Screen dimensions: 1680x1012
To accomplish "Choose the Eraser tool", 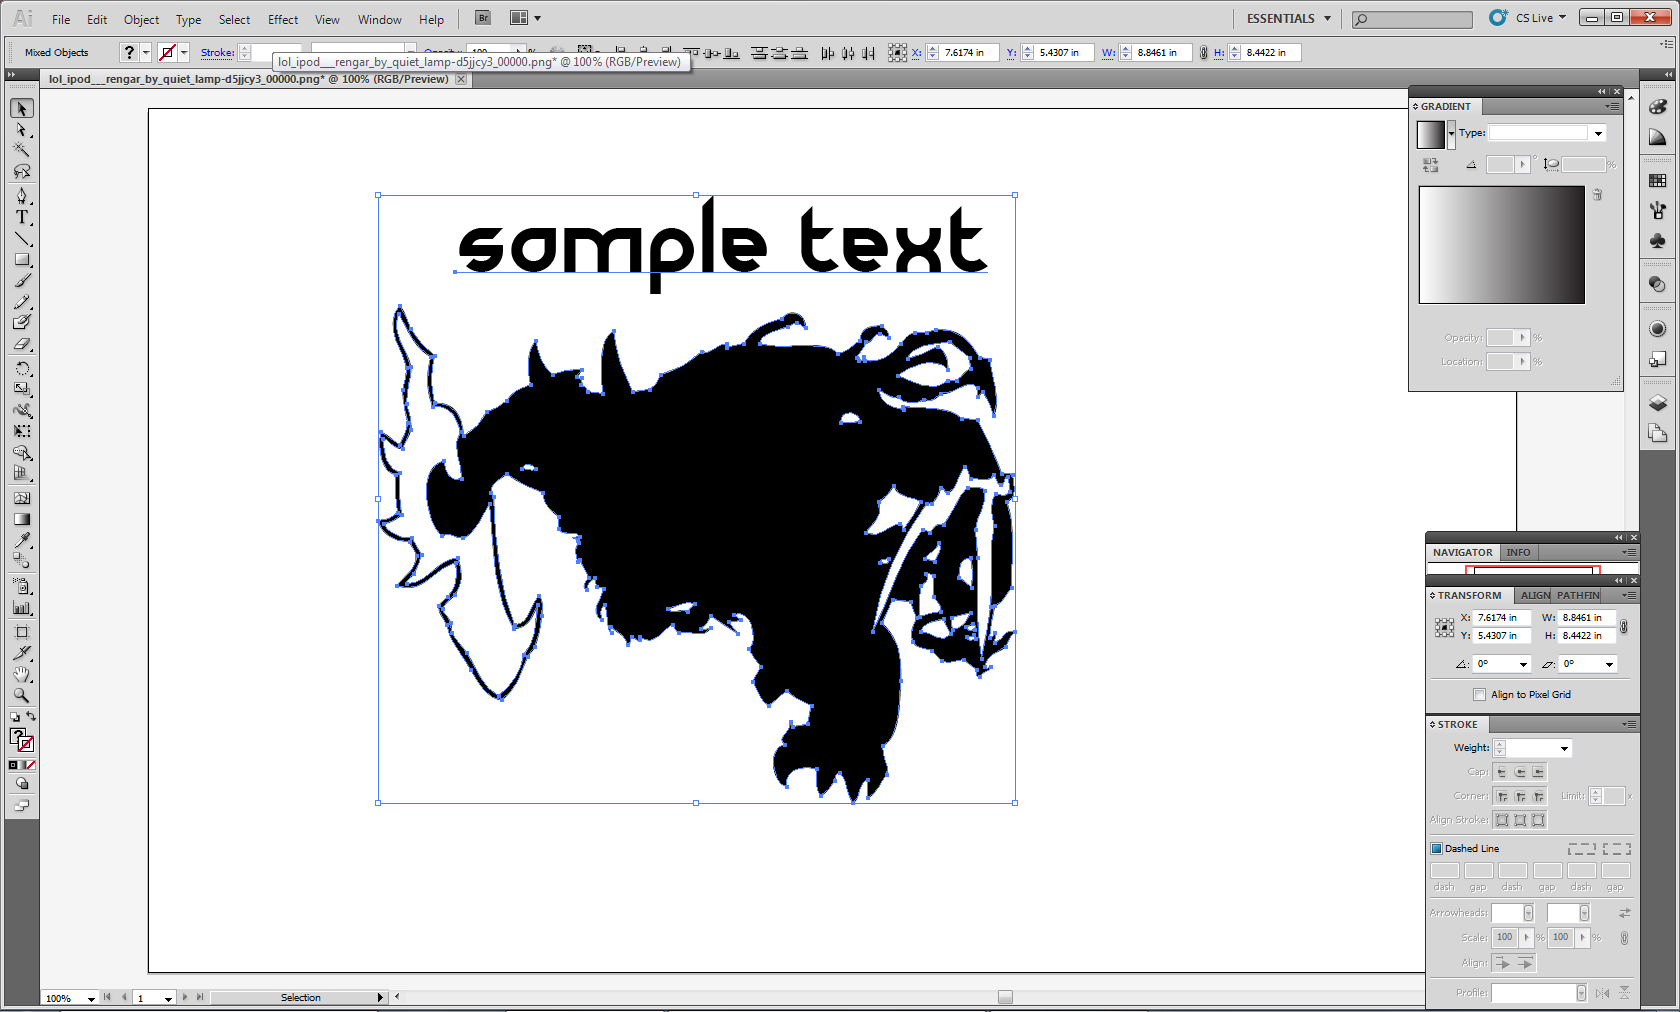I will (x=22, y=344).
